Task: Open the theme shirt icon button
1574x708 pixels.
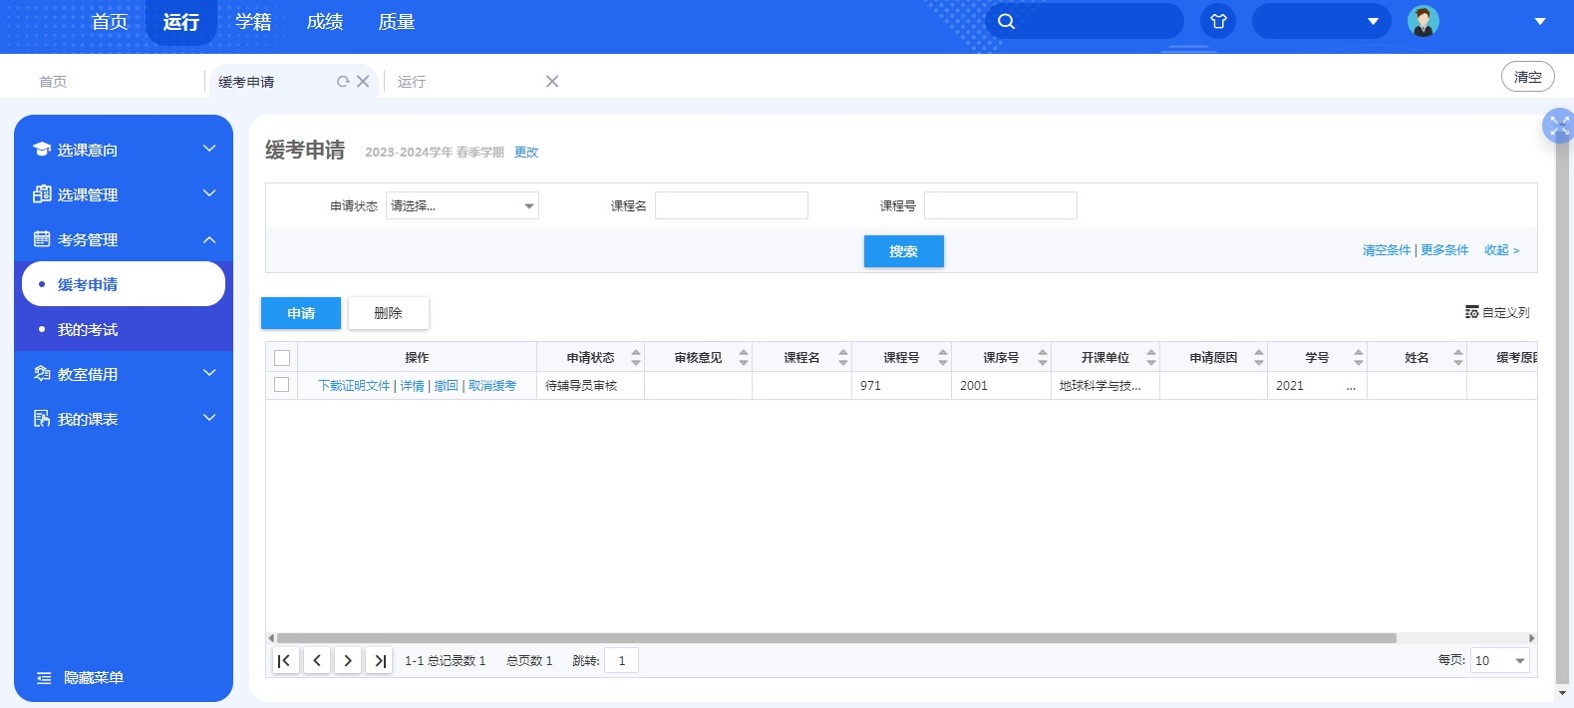Action: click(x=1218, y=21)
